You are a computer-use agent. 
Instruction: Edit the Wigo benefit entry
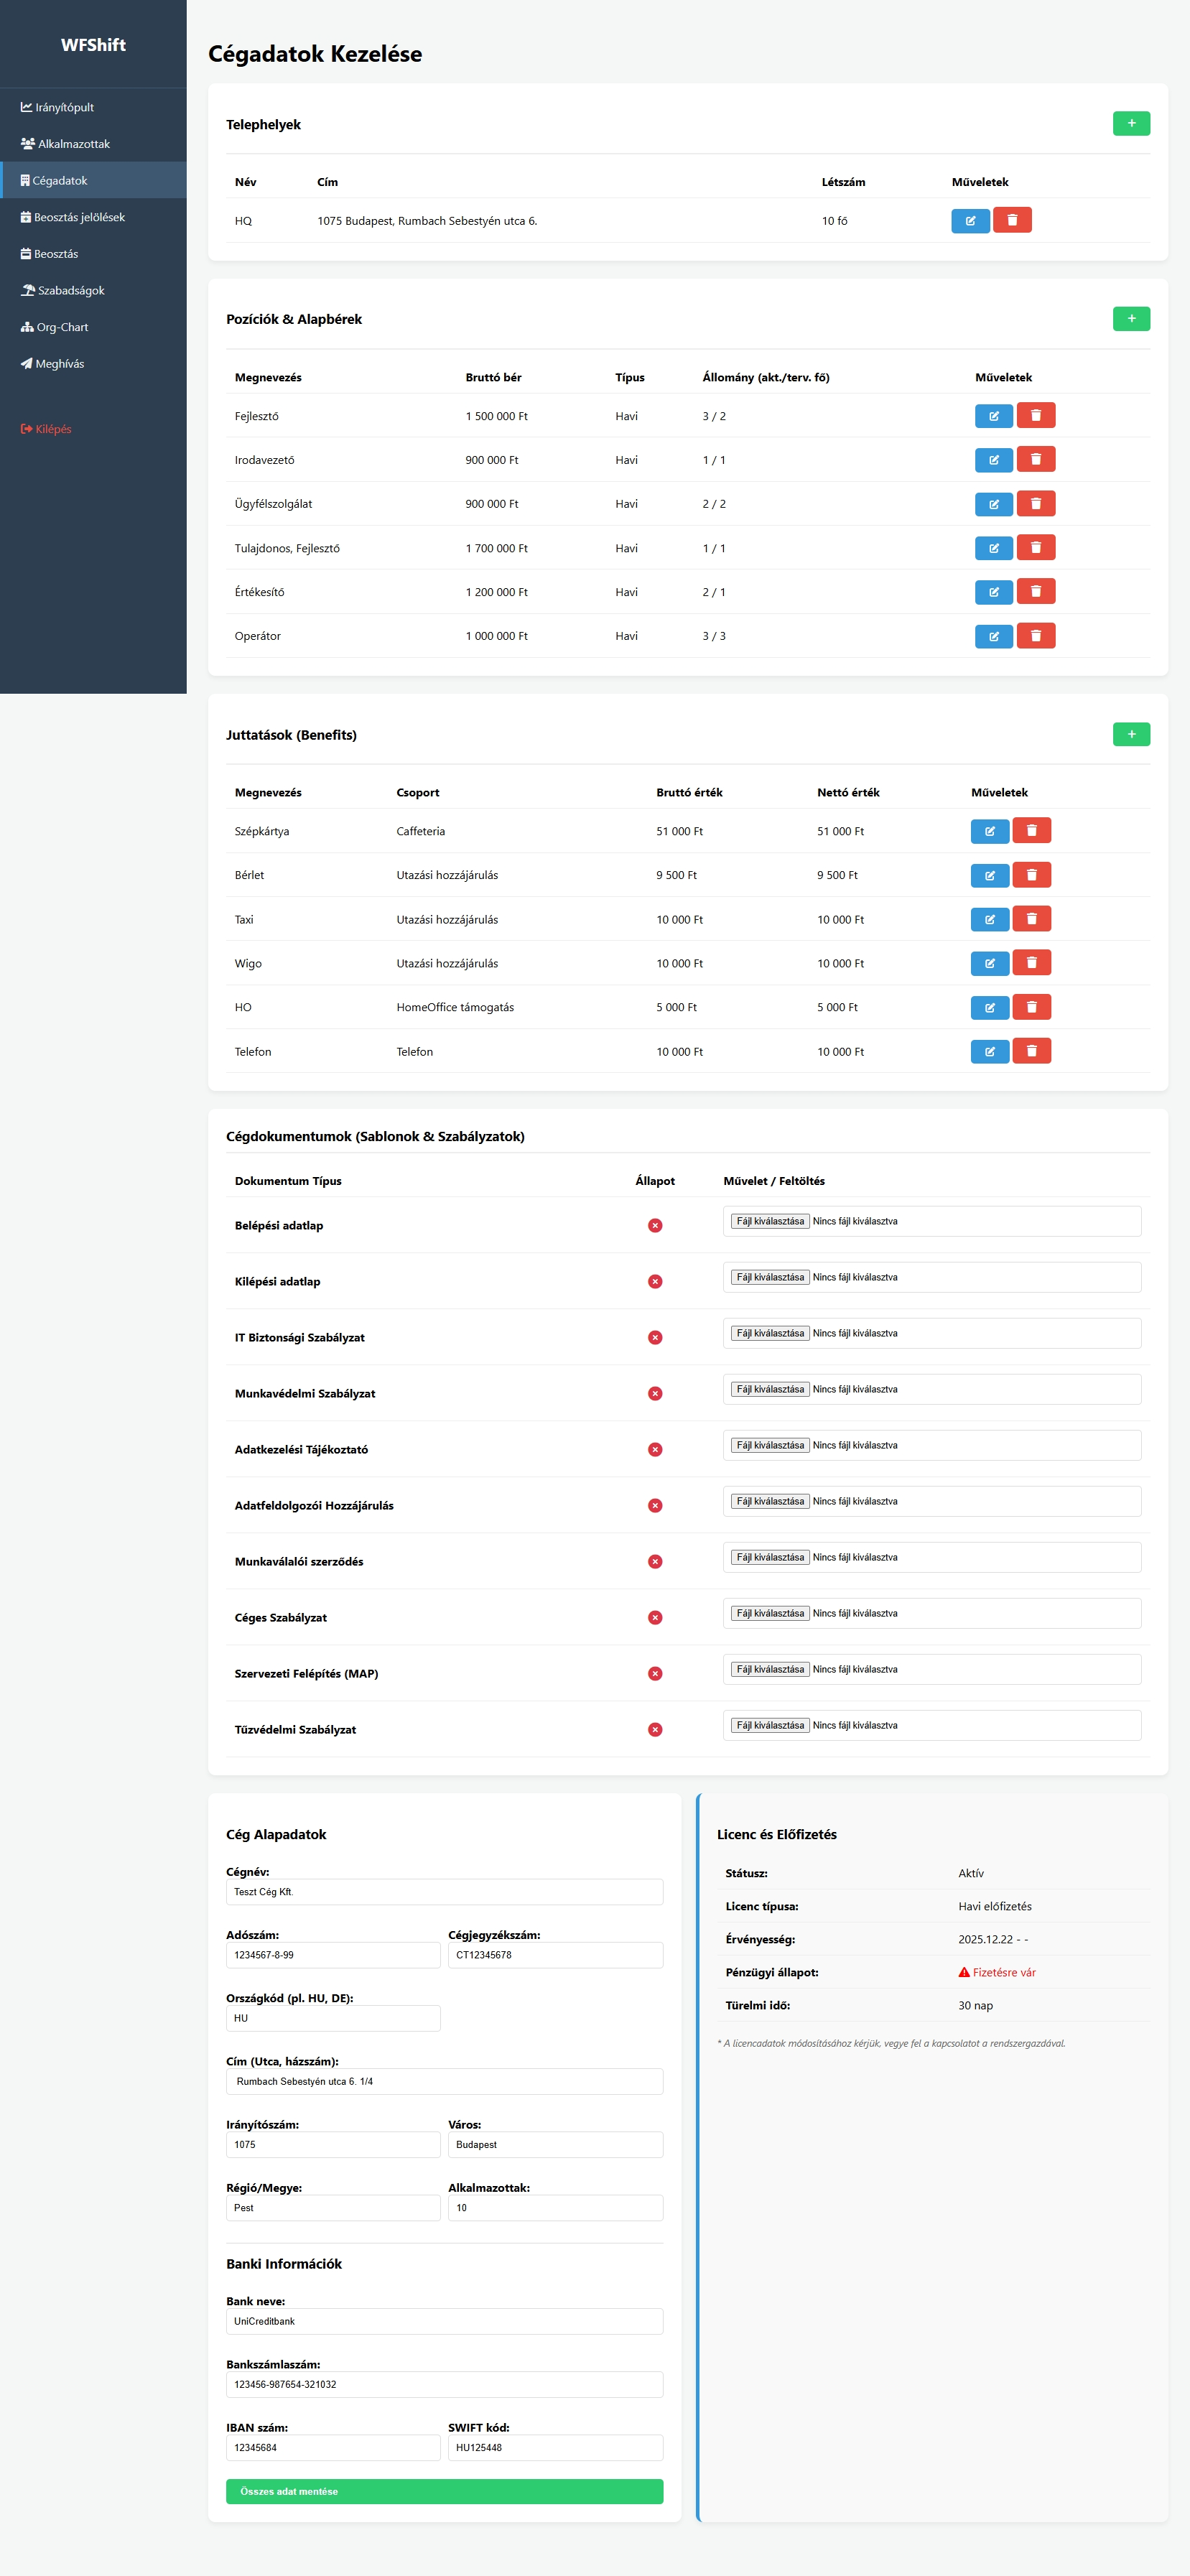pos(989,963)
